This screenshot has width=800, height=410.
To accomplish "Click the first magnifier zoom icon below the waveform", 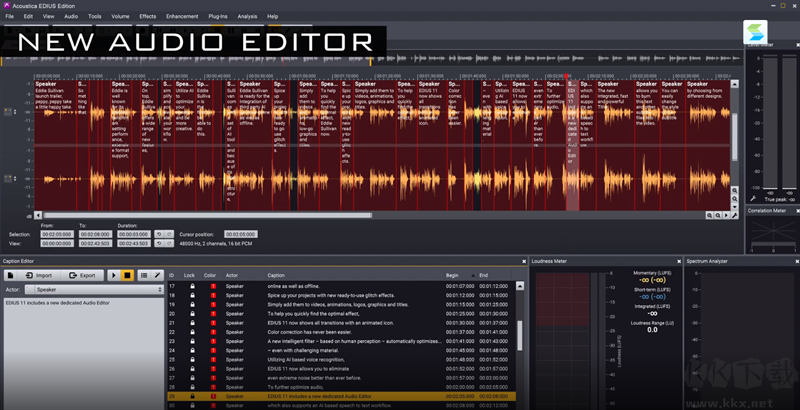I will coord(710,215).
